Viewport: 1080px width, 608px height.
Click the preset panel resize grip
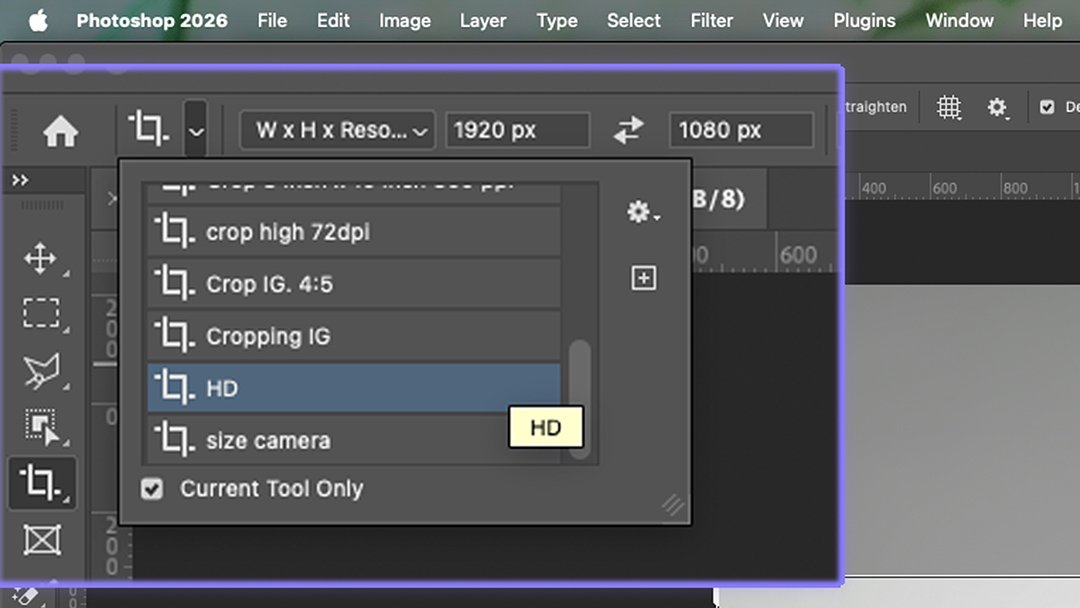point(674,506)
